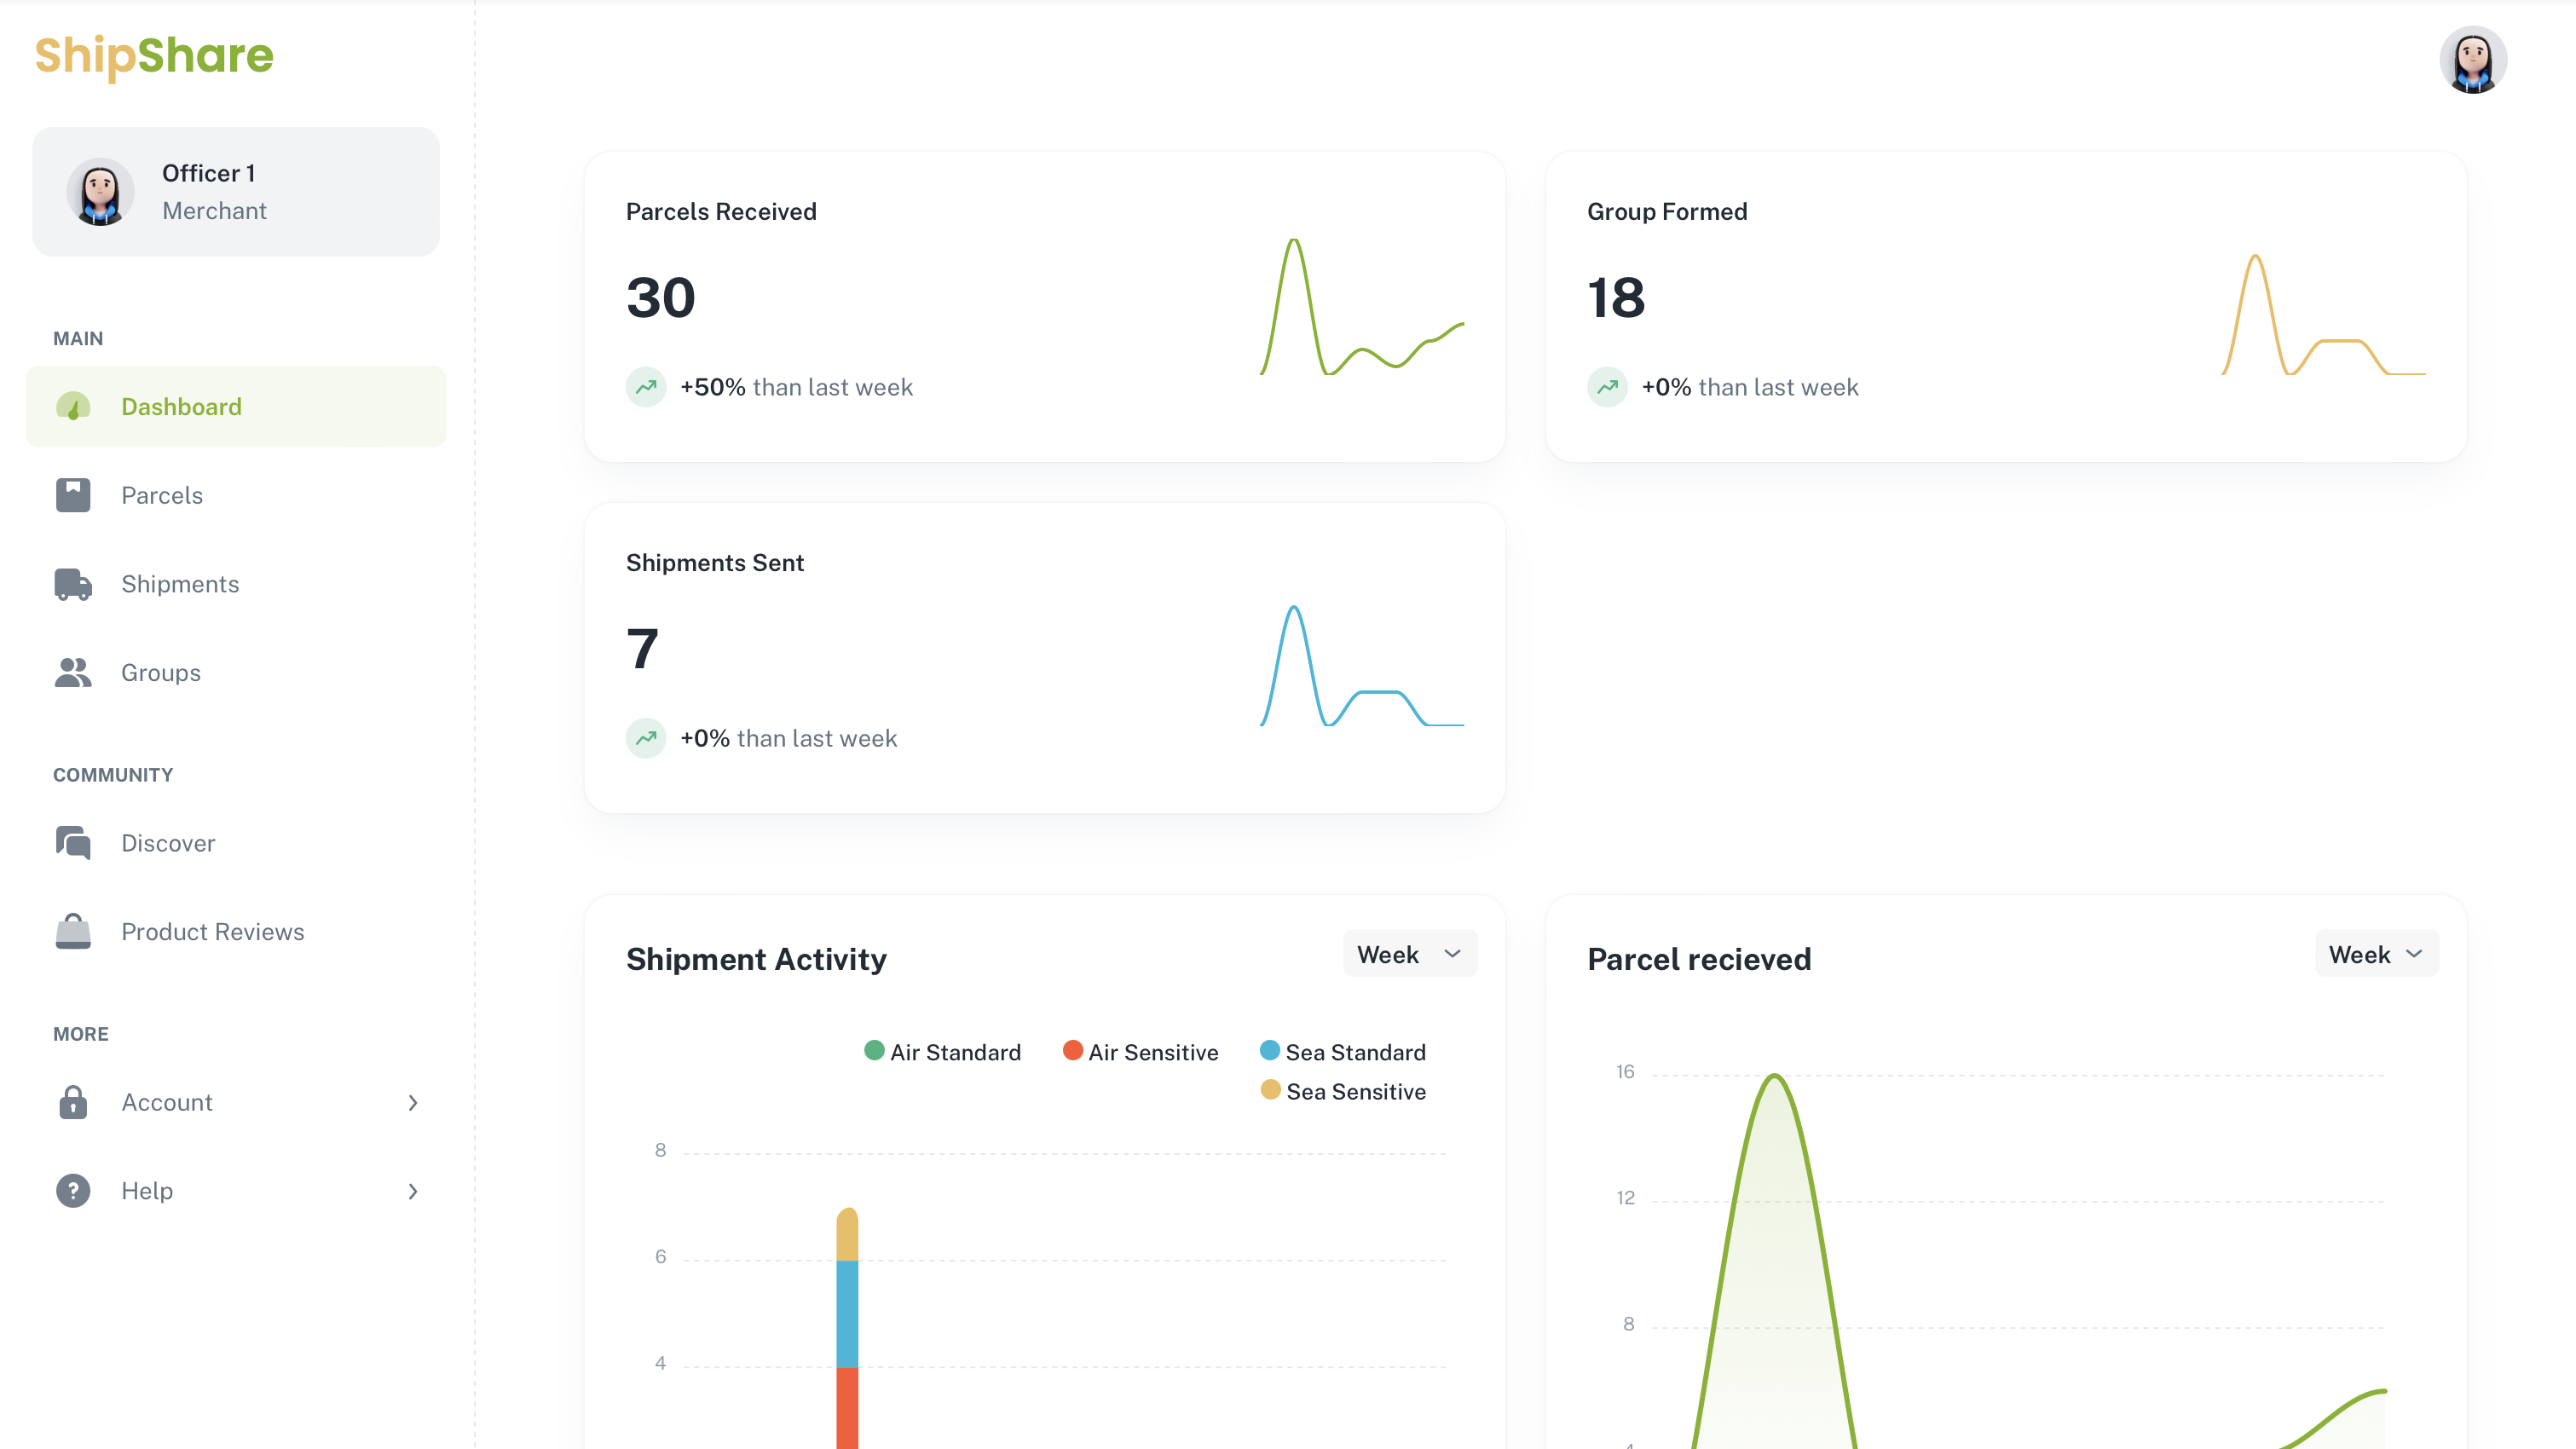This screenshot has width=2576, height=1449.
Task: Open Shipment Activity Week dropdown
Action: (x=1409, y=954)
